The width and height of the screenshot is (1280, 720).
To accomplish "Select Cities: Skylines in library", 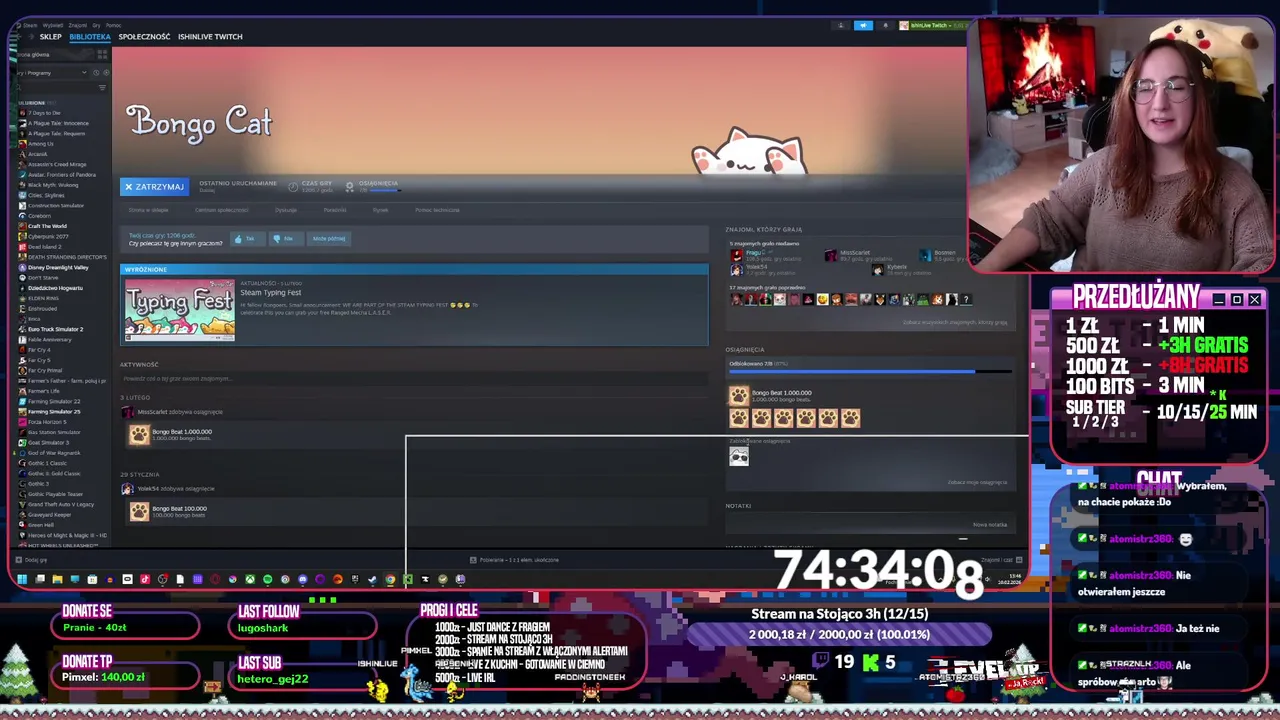I will [x=48, y=195].
